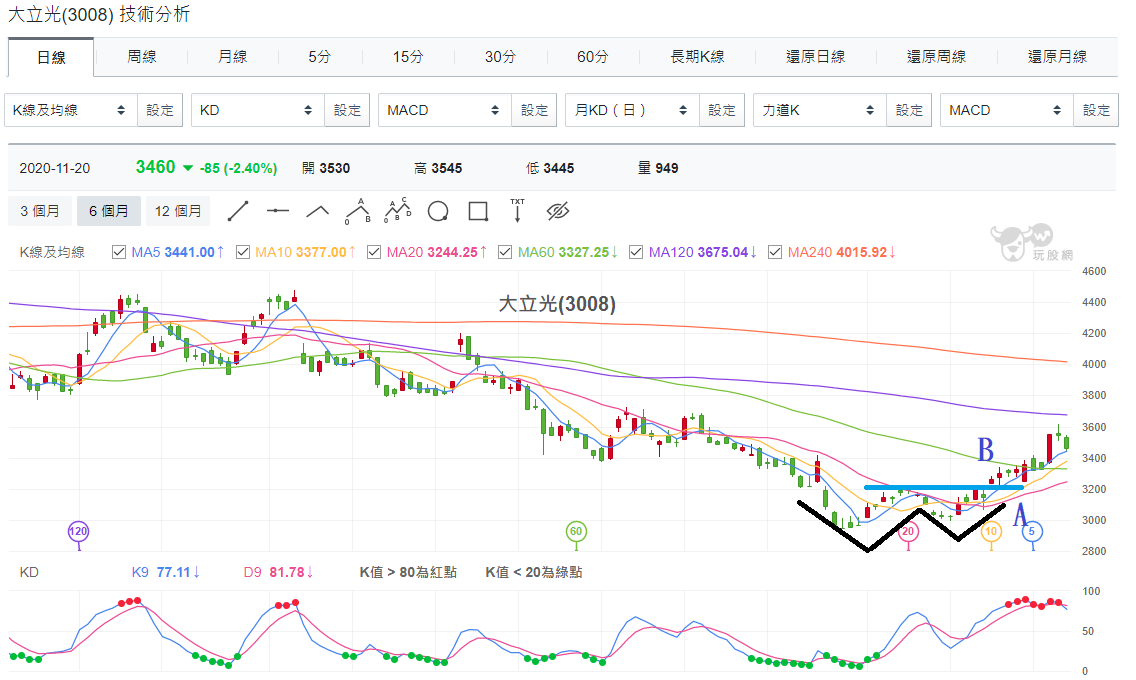Select the 還原月線 tab
Viewport: 1136px width, 680px height.
[1057, 56]
